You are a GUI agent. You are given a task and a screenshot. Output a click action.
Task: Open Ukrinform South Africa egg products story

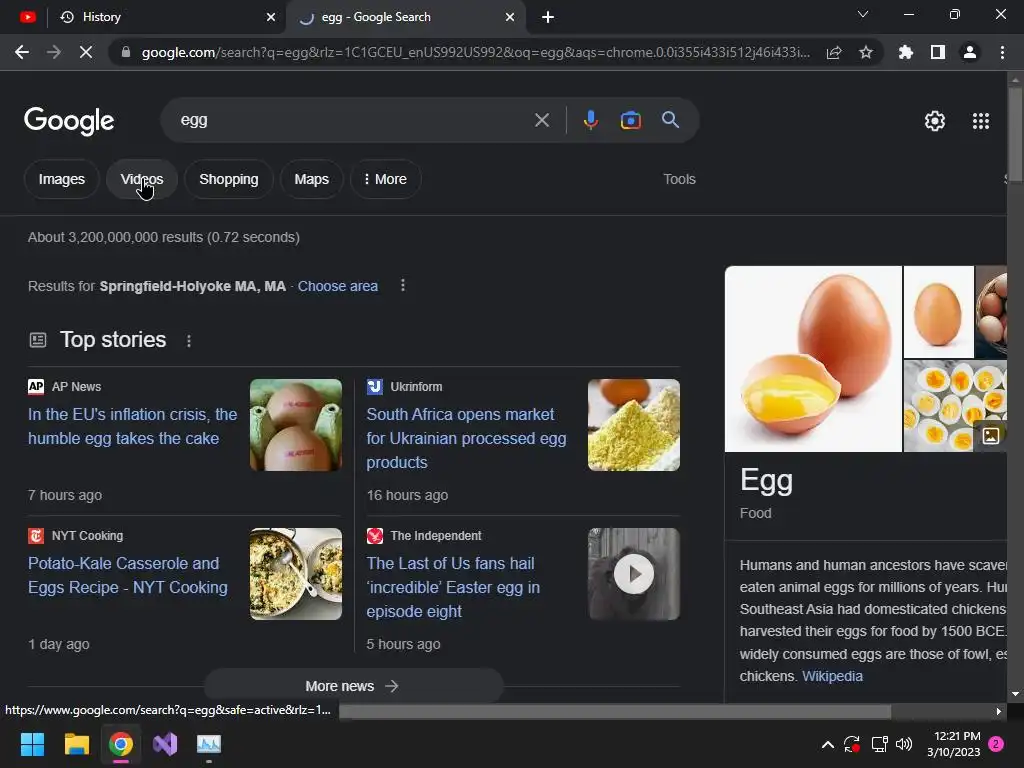466,438
